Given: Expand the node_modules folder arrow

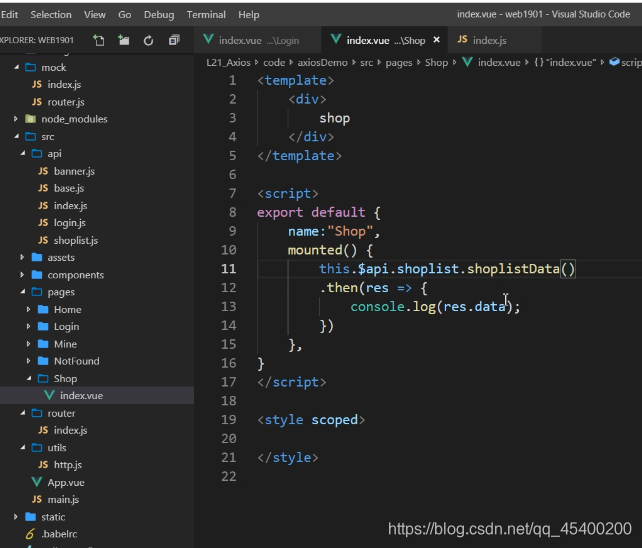Looking at the screenshot, I should pos(16,119).
